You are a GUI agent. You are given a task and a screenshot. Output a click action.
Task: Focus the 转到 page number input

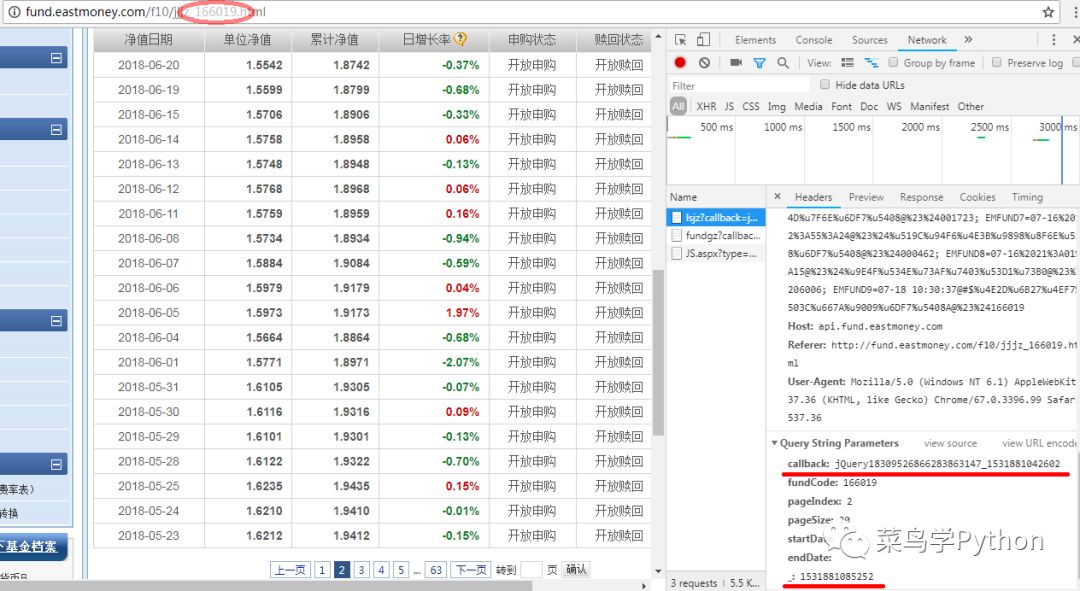click(531, 570)
